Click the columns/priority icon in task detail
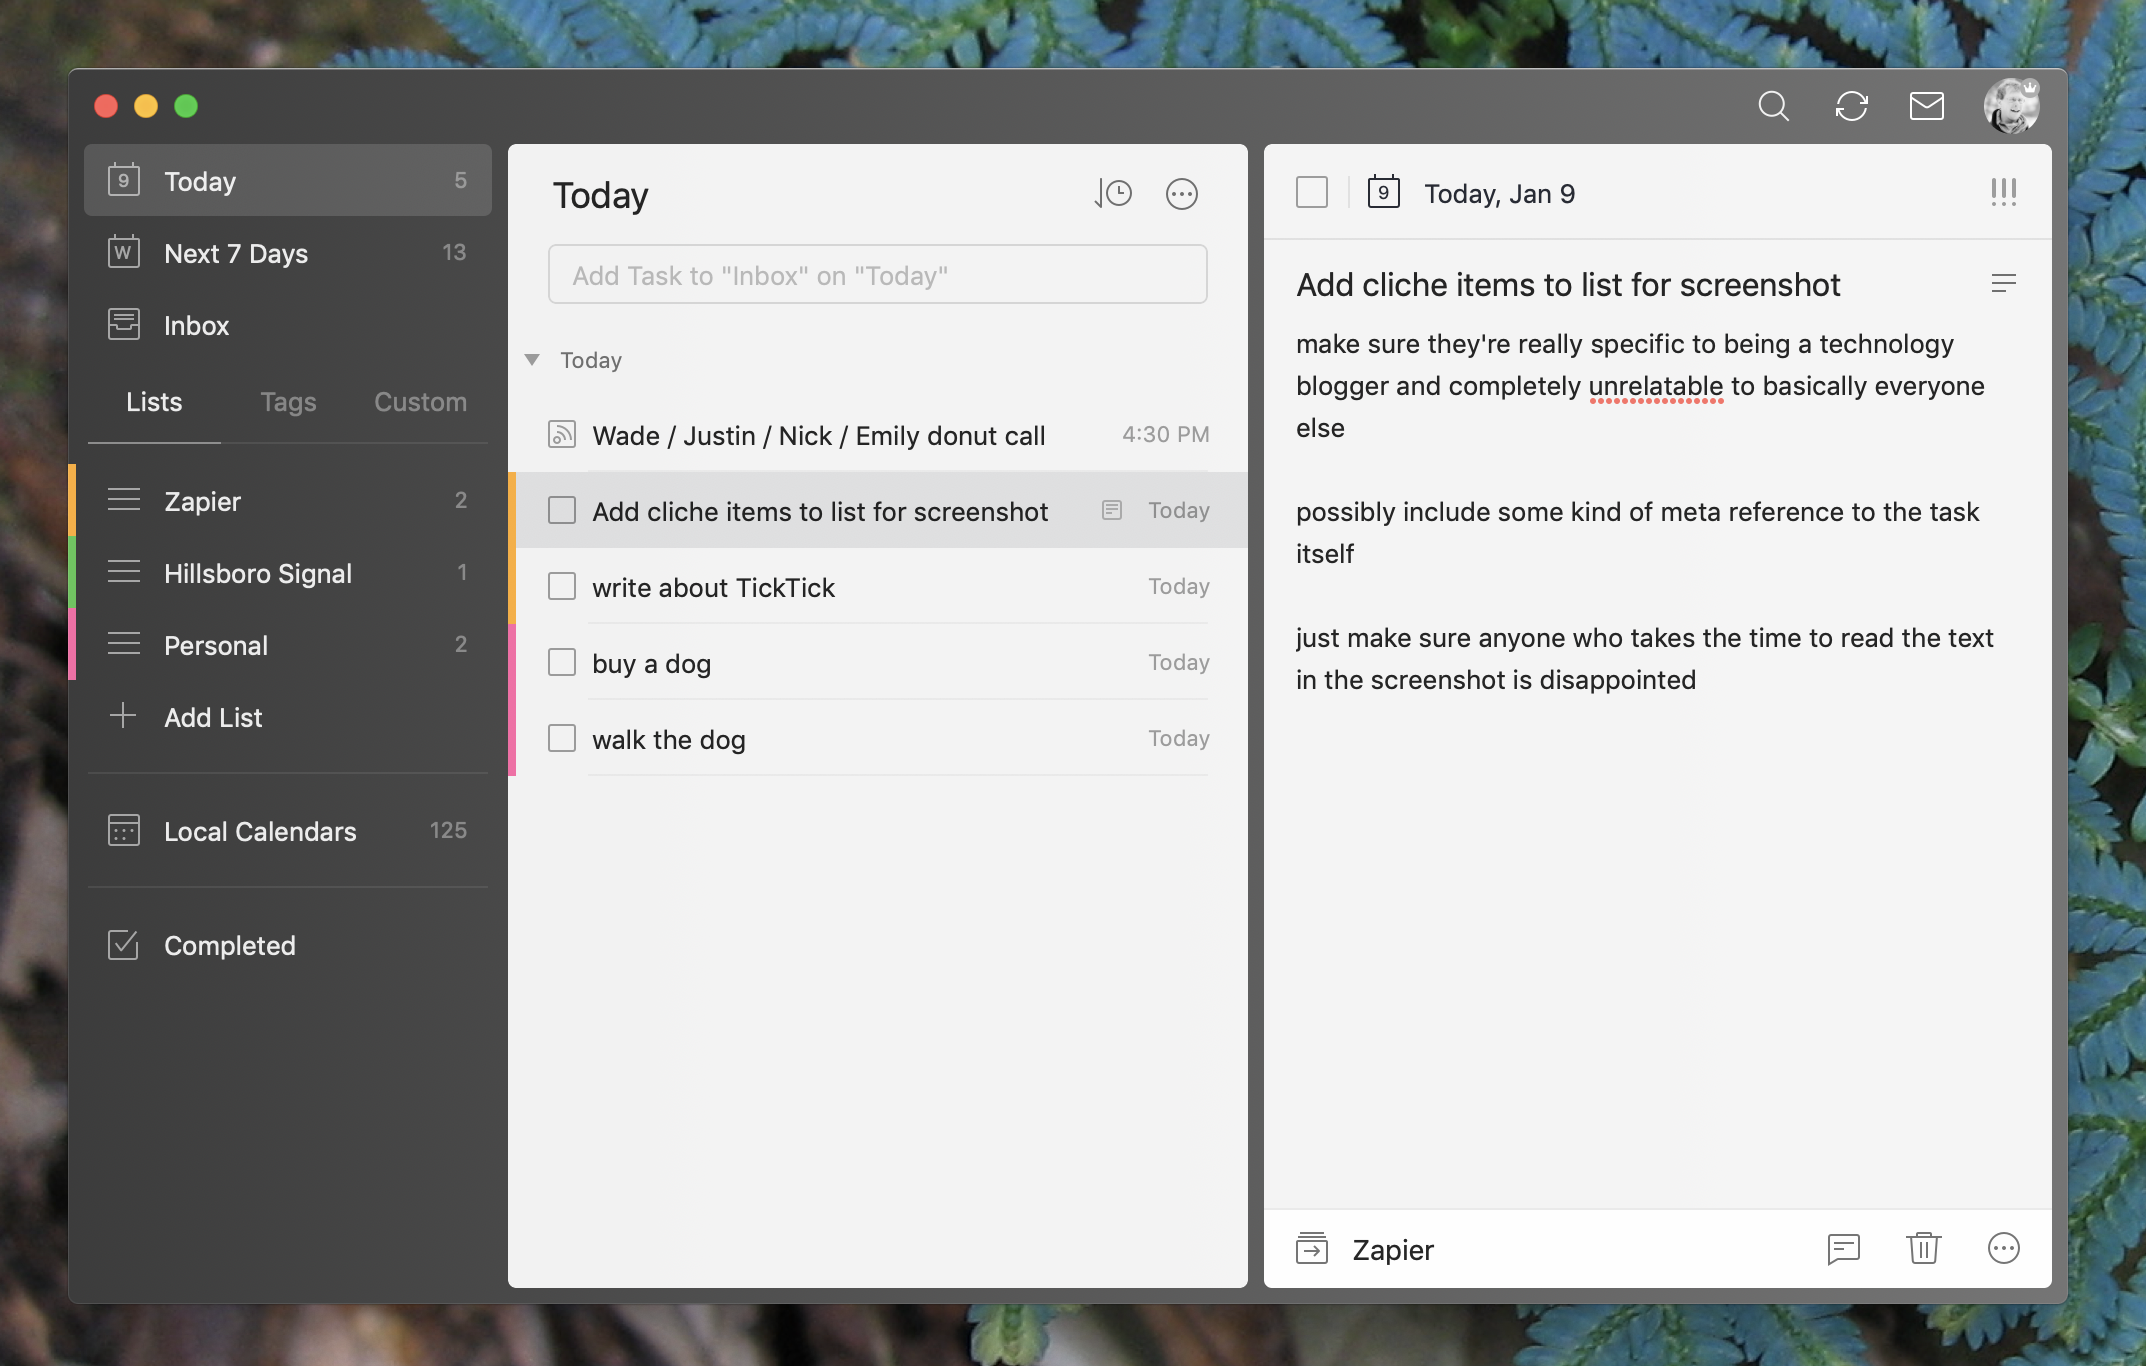Viewport: 2146px width, 1366px height. click(x=2004, y=191)
